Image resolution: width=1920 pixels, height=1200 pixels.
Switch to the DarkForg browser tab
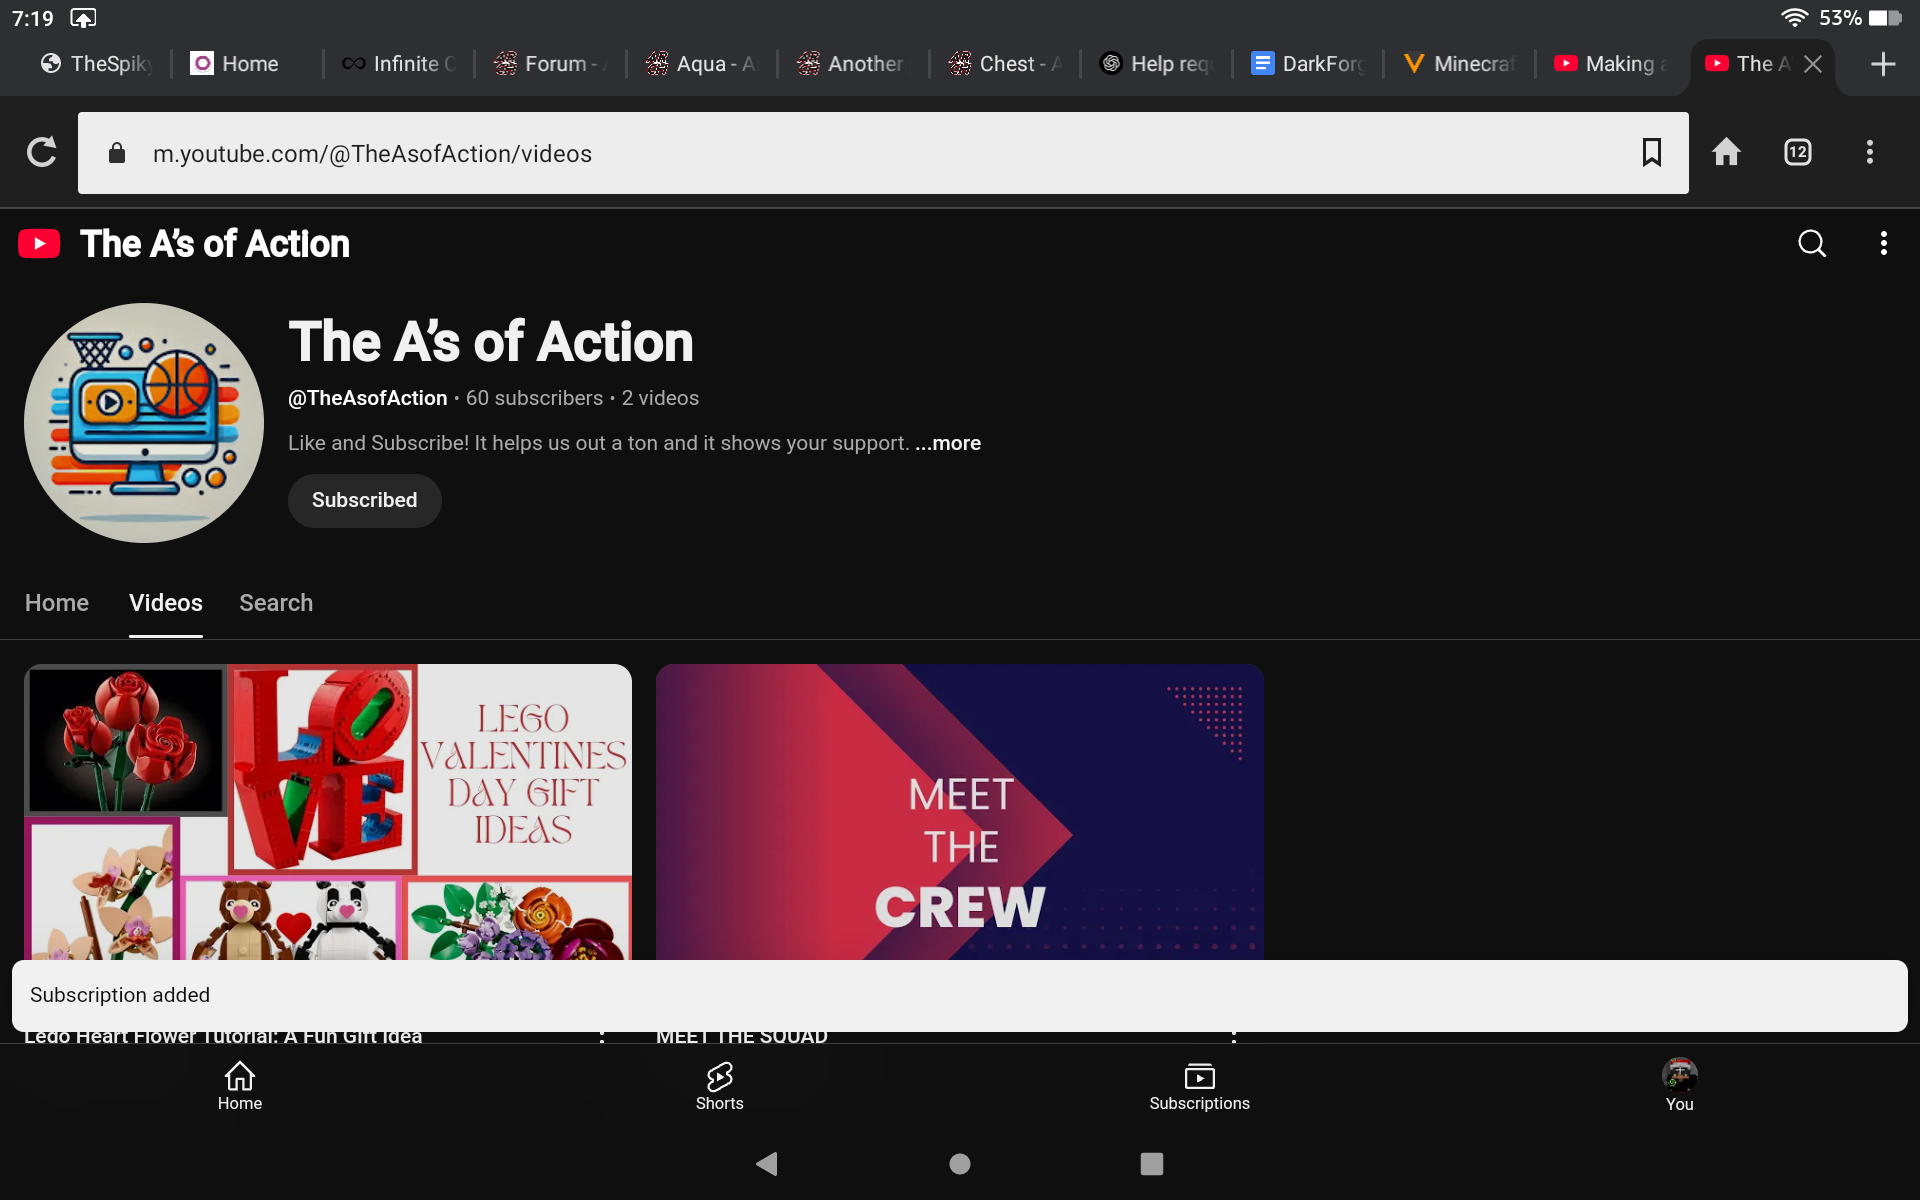1308,64
